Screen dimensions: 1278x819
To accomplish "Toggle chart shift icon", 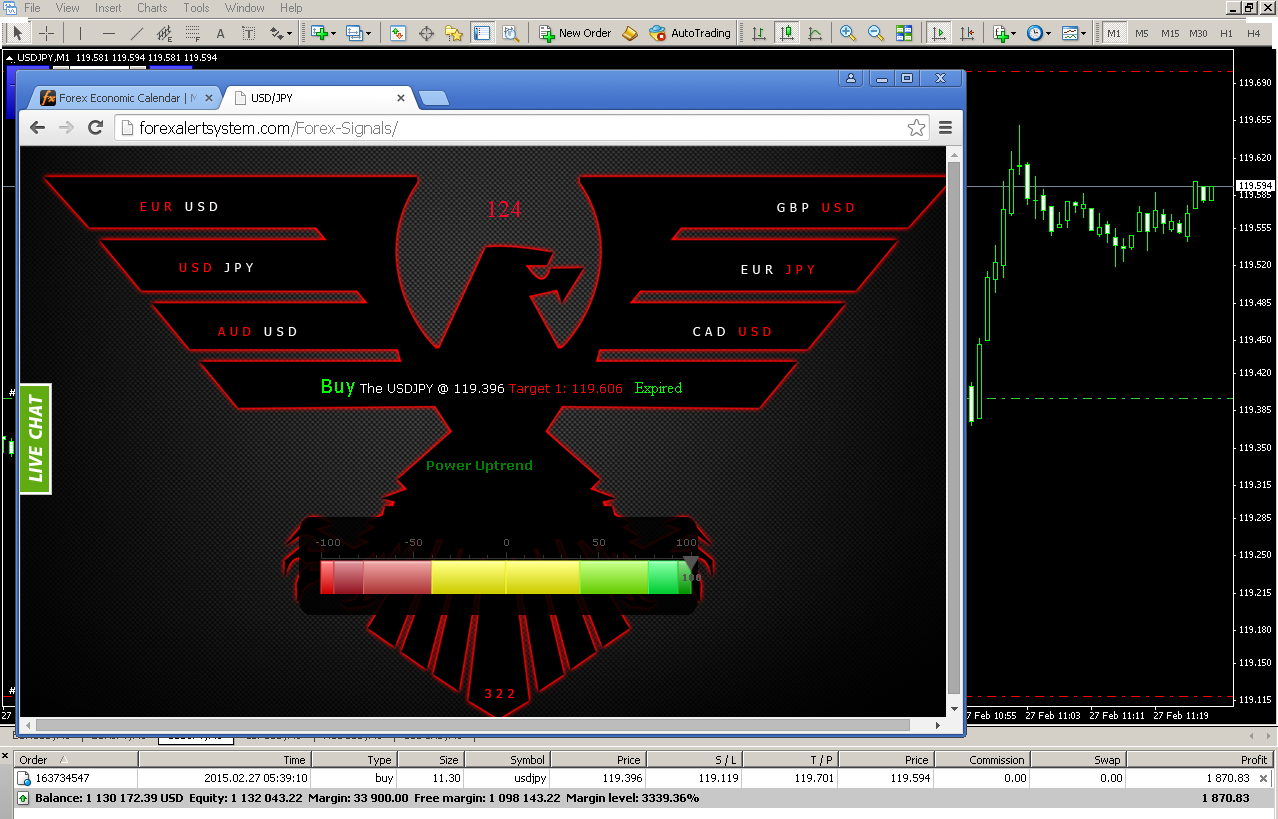I will coord(966,33).
